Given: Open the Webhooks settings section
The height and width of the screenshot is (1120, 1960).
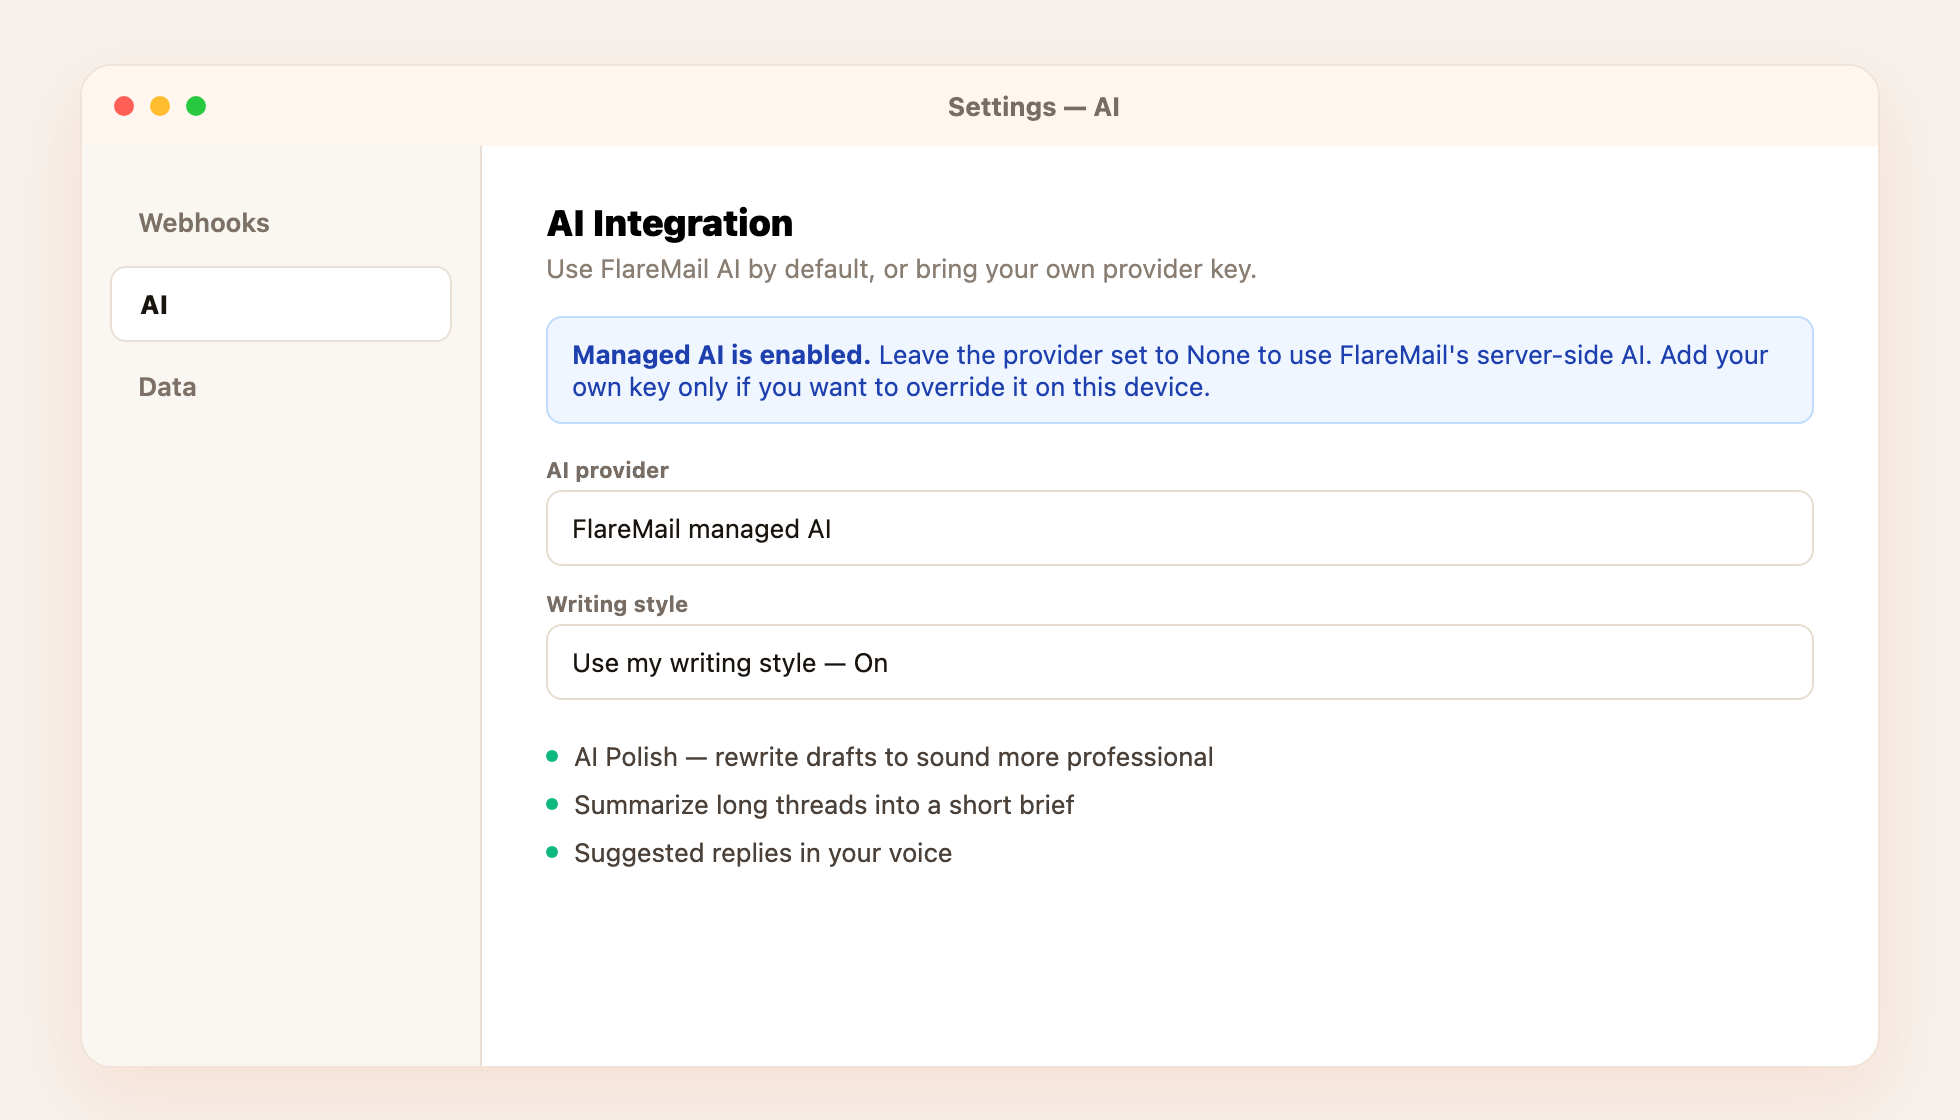Looking at the screenshot, I should pyautogui.click(x=204, y=222).
